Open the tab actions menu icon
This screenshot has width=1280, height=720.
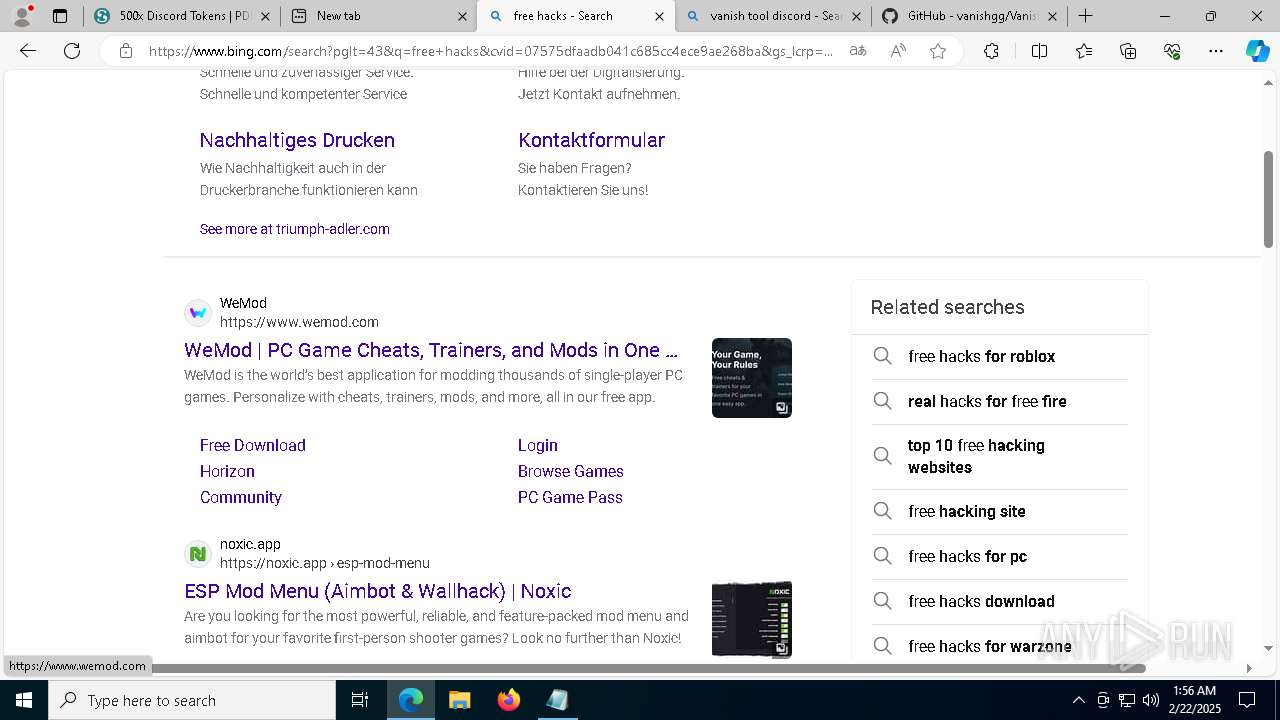click(x=60, y=16)
